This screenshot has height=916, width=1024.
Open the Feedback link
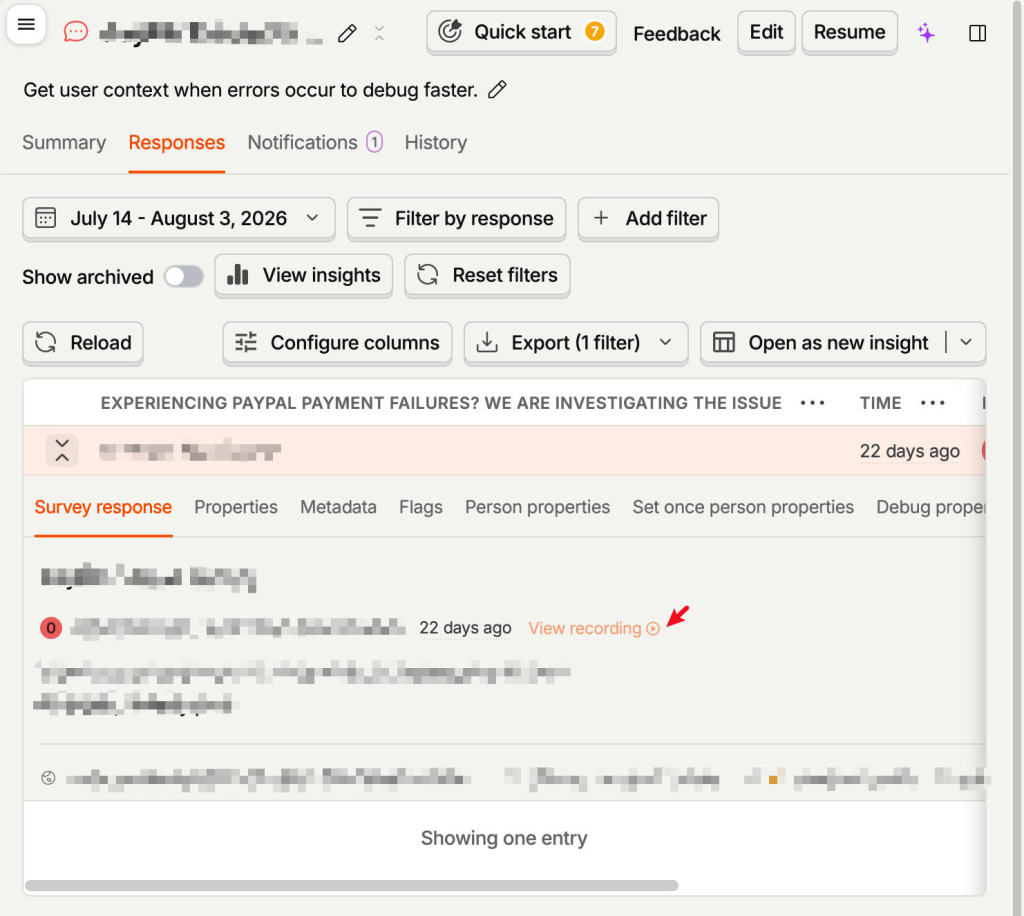(677, 33)
